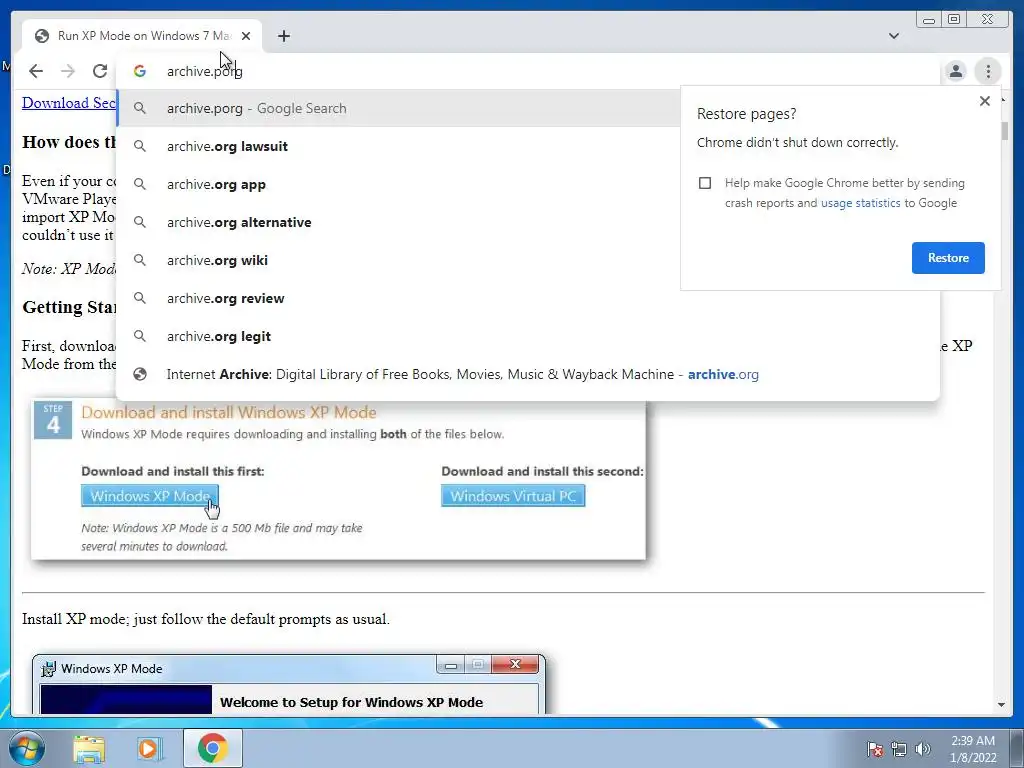This screenshot has height=768, width=1024.
Task: Click the Restore button
Action: pyautogui.click(x=948, y=258)
